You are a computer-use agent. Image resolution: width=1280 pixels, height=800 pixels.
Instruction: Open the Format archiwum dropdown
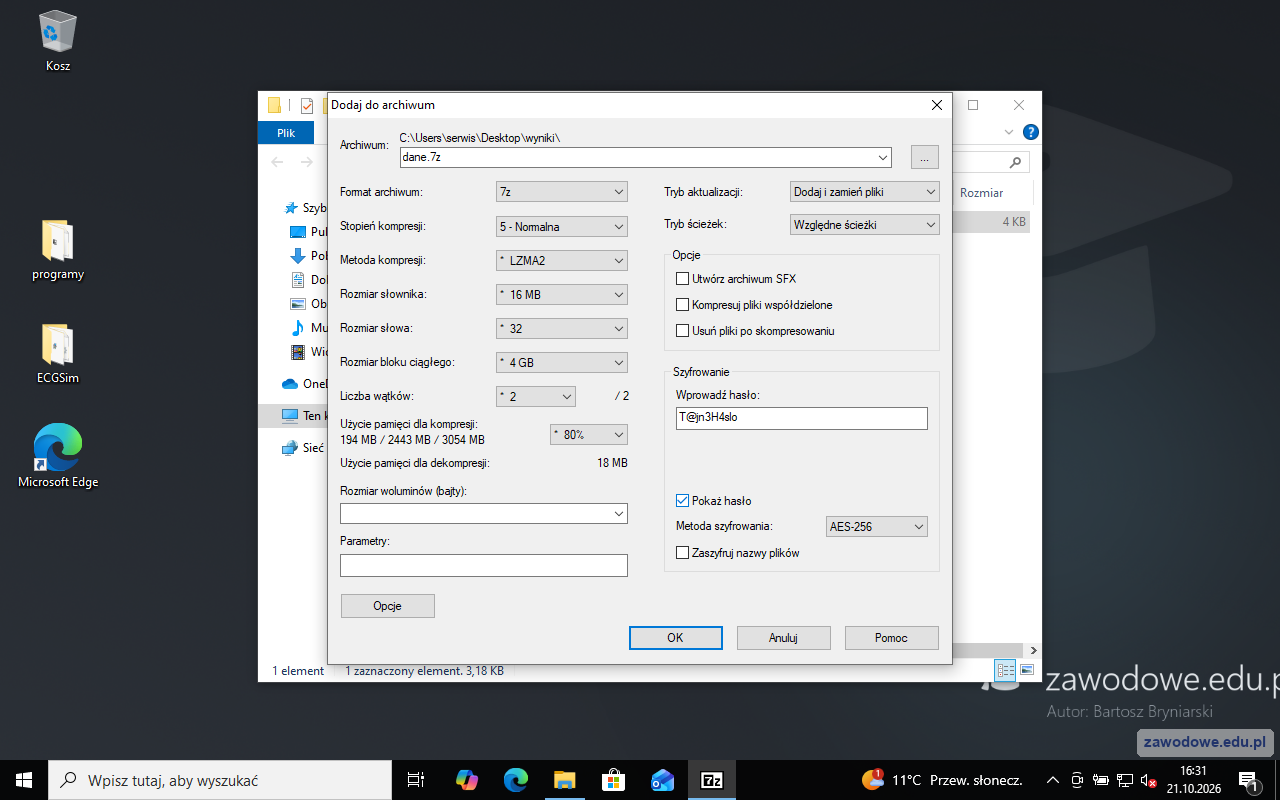click(x=562, y=192)
